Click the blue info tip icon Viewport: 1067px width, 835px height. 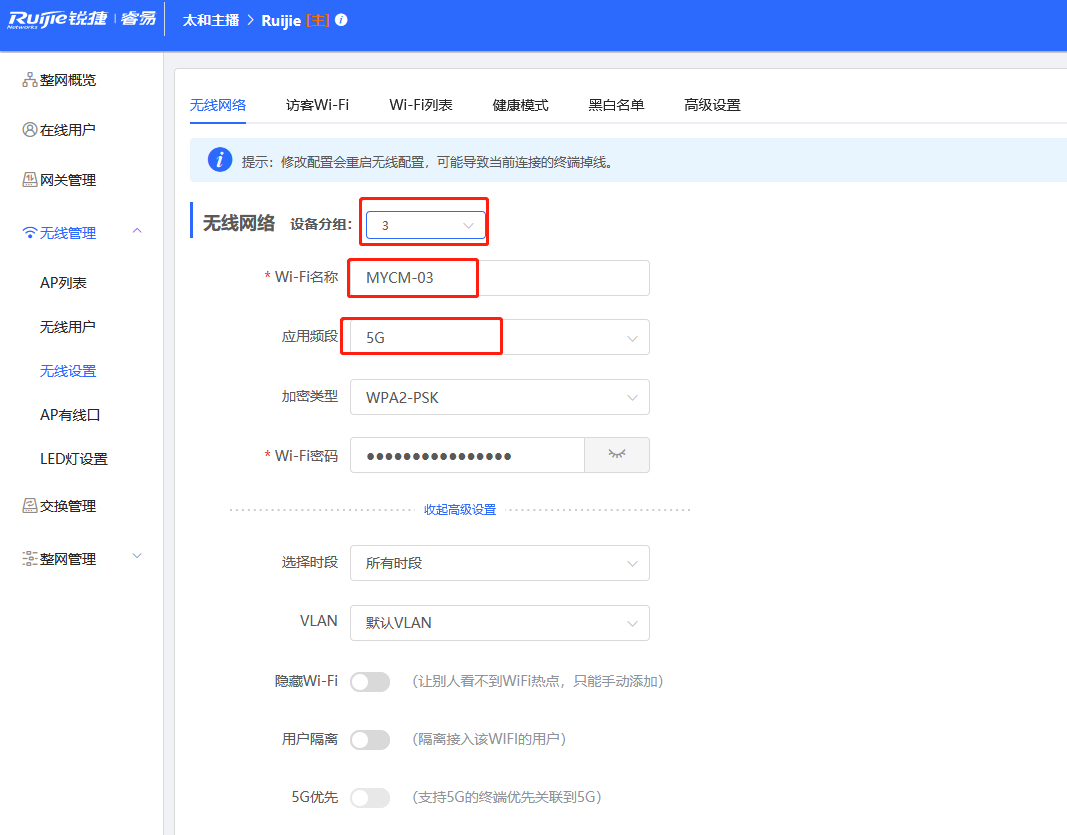pyautogui.click(x=220, y=160)
